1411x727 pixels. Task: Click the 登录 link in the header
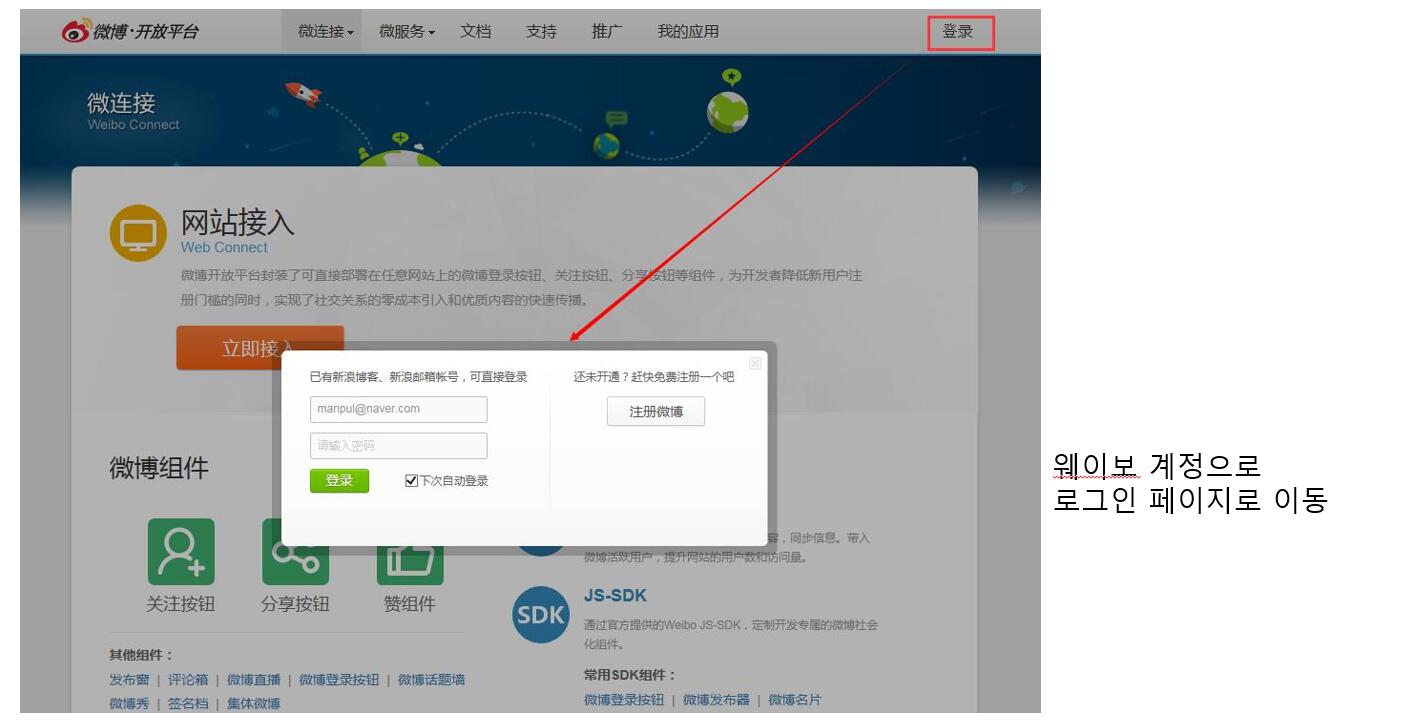pos(958,32)
